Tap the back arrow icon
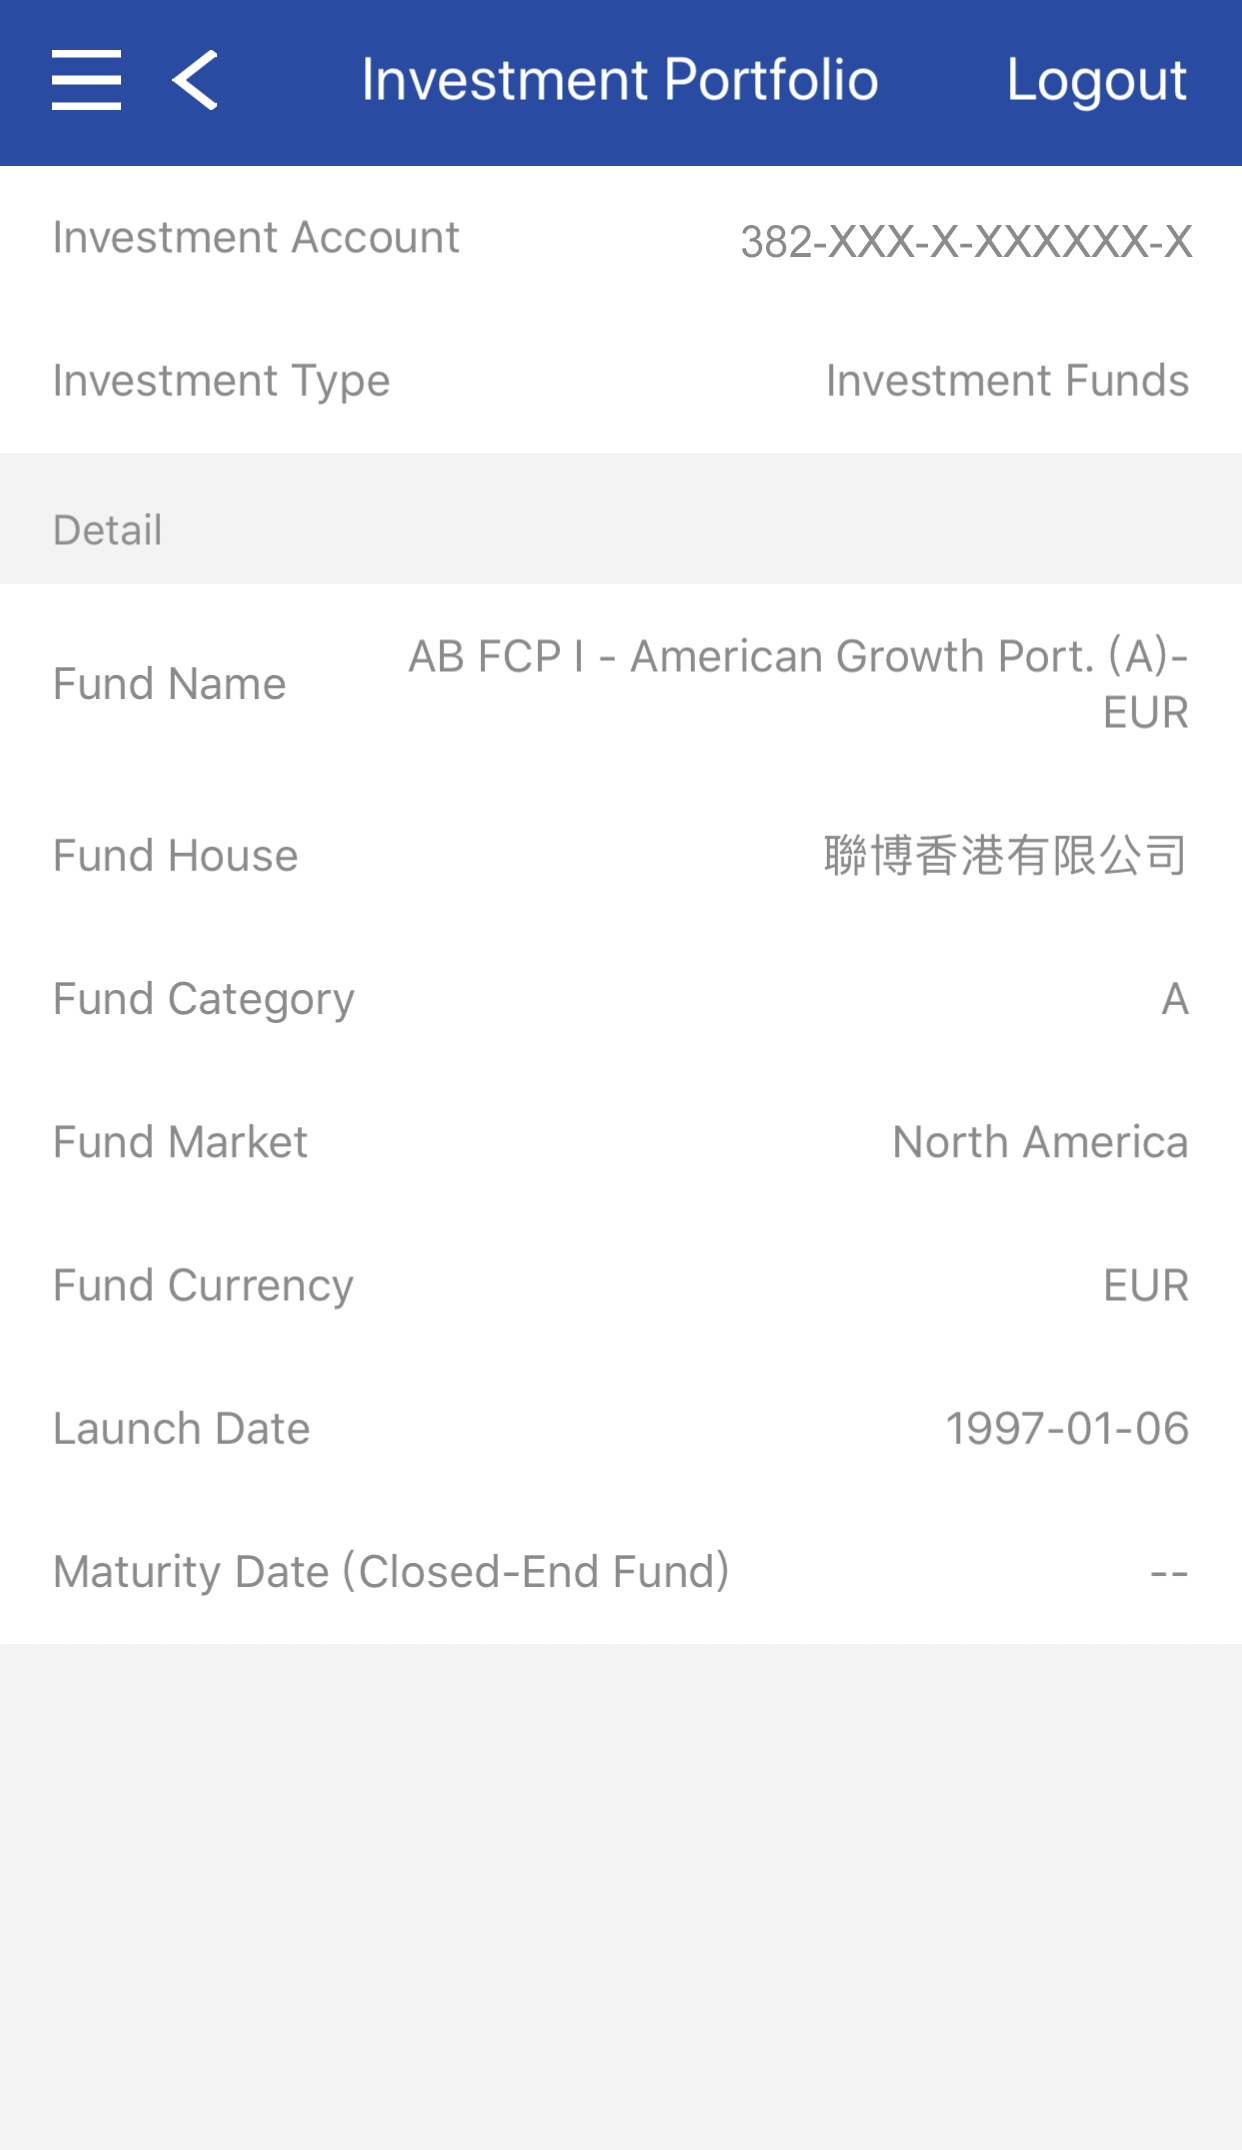The width and height of the screenshot is (1242, 2150). click(x=196, y=80)
